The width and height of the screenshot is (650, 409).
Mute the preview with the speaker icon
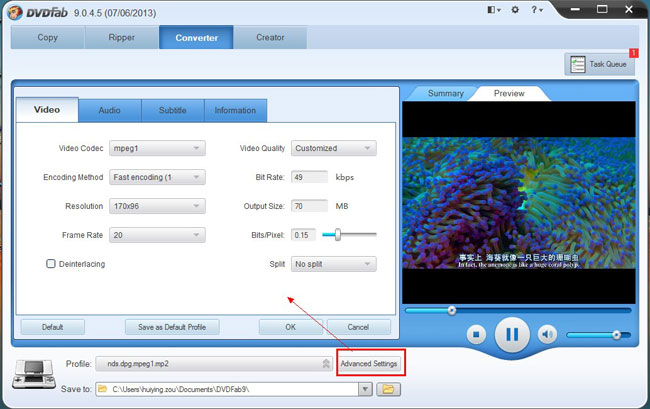pos(547,334)
